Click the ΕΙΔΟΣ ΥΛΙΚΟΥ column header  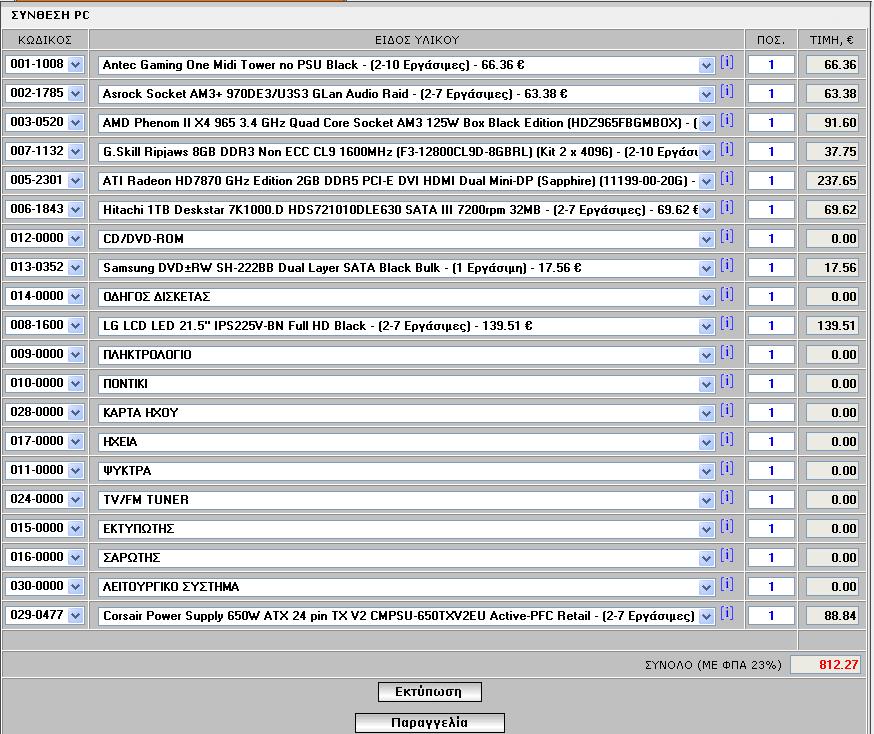click(417, 40)
